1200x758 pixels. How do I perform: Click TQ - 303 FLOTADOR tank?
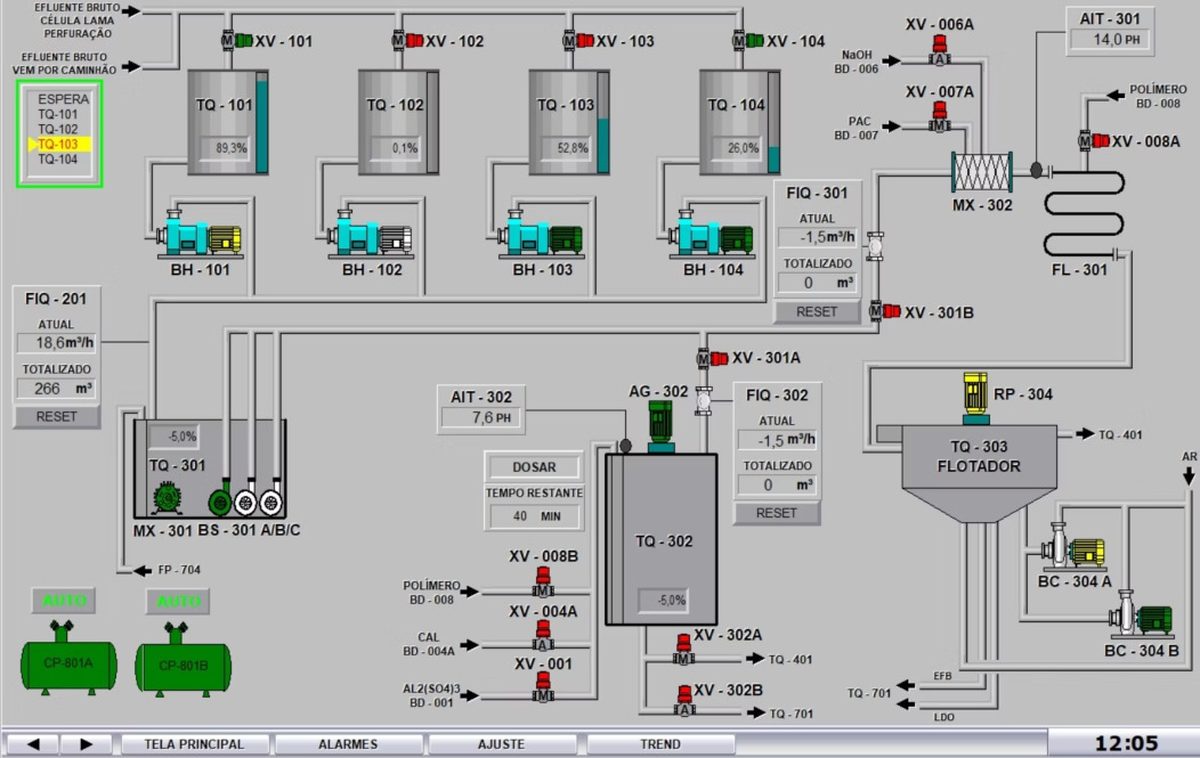[980, 472]
